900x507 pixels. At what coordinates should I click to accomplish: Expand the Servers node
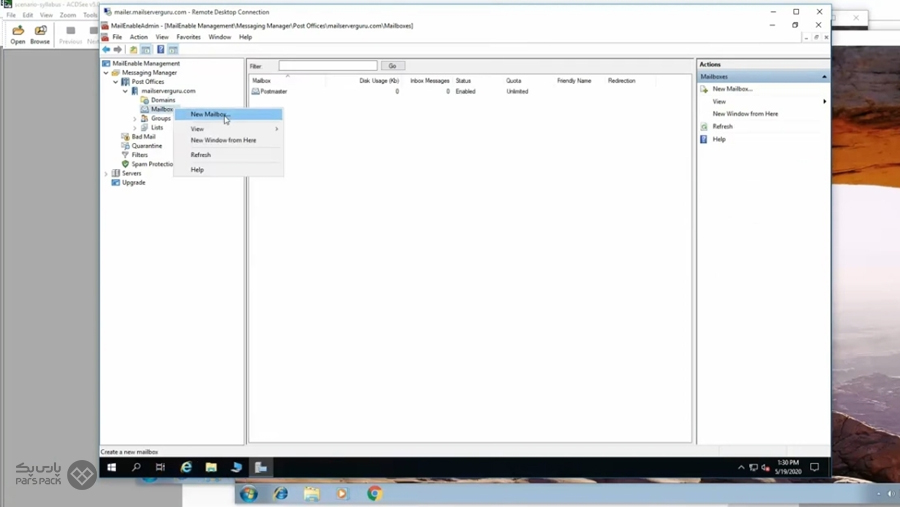point(106,174)
